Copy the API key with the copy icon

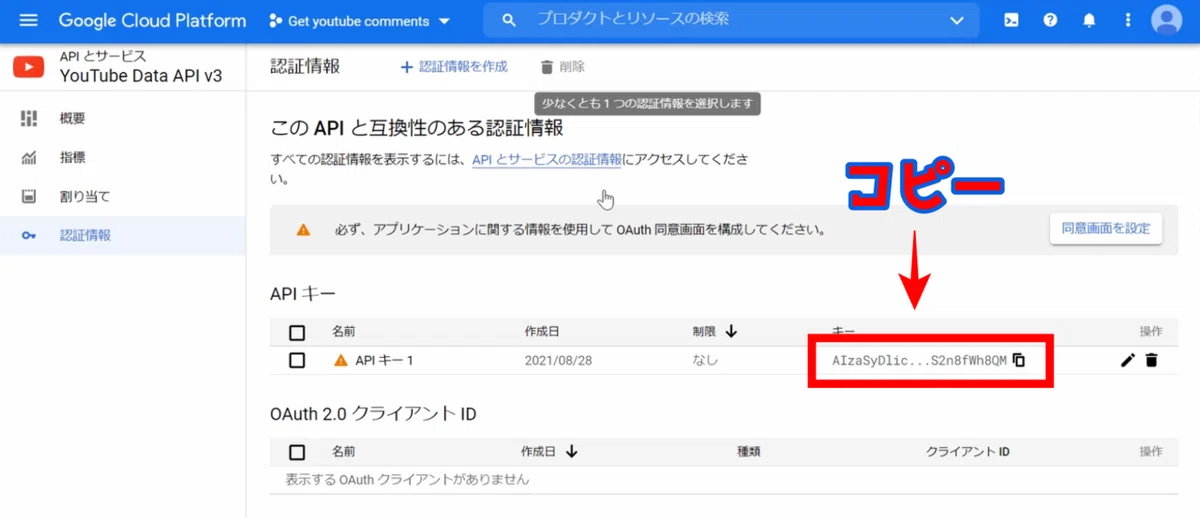1019,360
